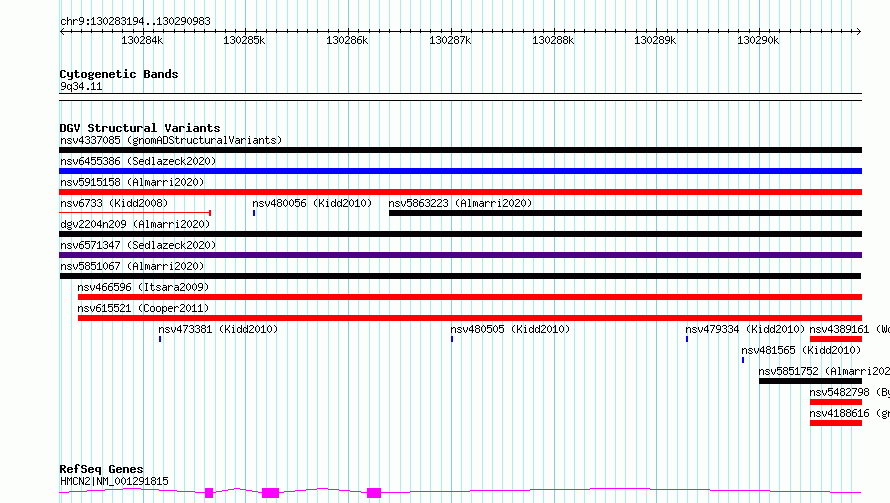Select the black nsv5863223 variant bar
This screenshot has height=503, width=890.
tap(625, 213)
